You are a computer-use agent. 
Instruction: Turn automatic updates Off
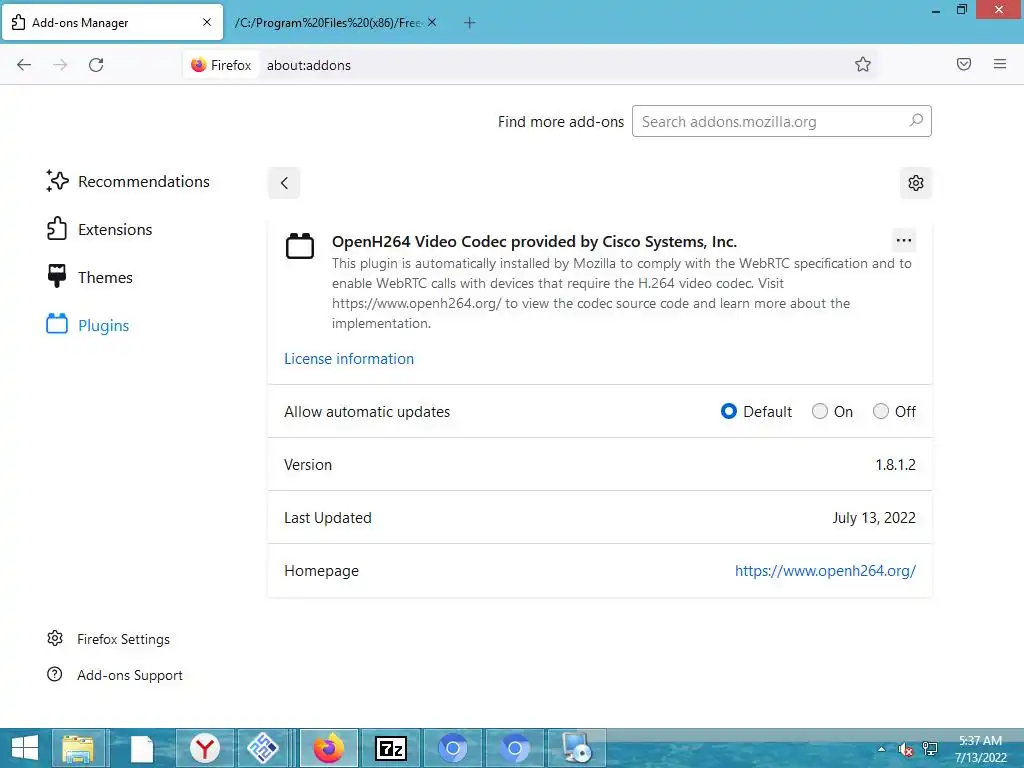[881, 411]
